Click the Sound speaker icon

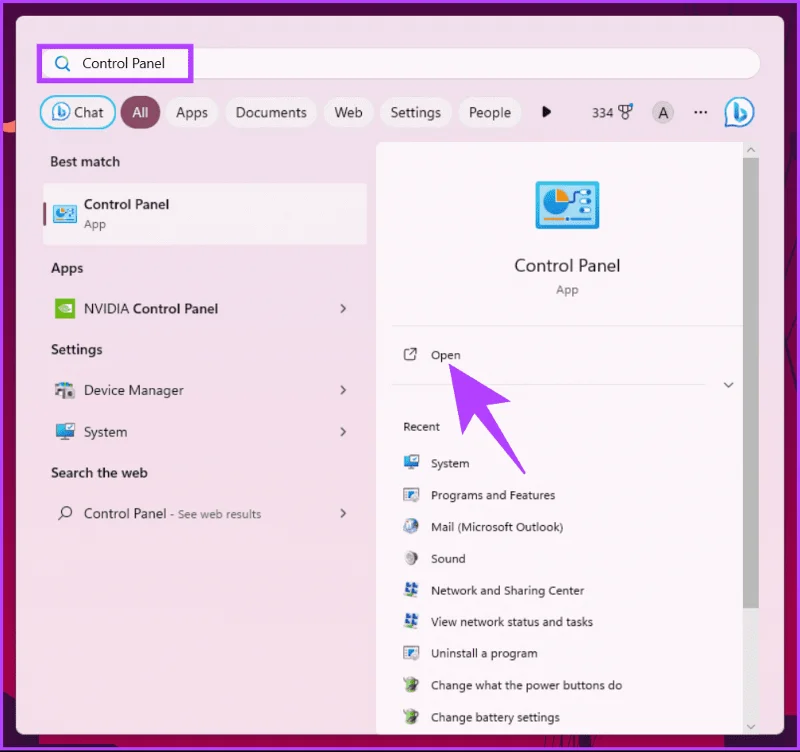[x=411, y=558]
